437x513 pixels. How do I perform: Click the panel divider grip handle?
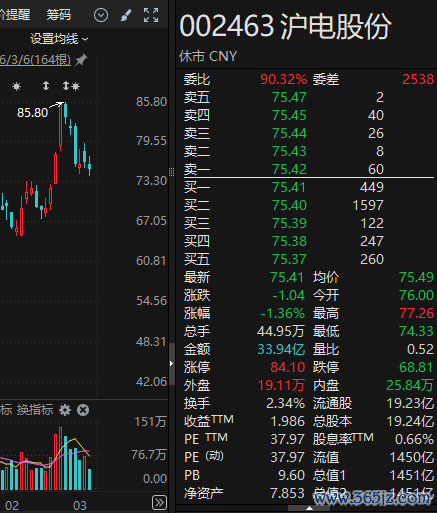[x=171, y=172]
